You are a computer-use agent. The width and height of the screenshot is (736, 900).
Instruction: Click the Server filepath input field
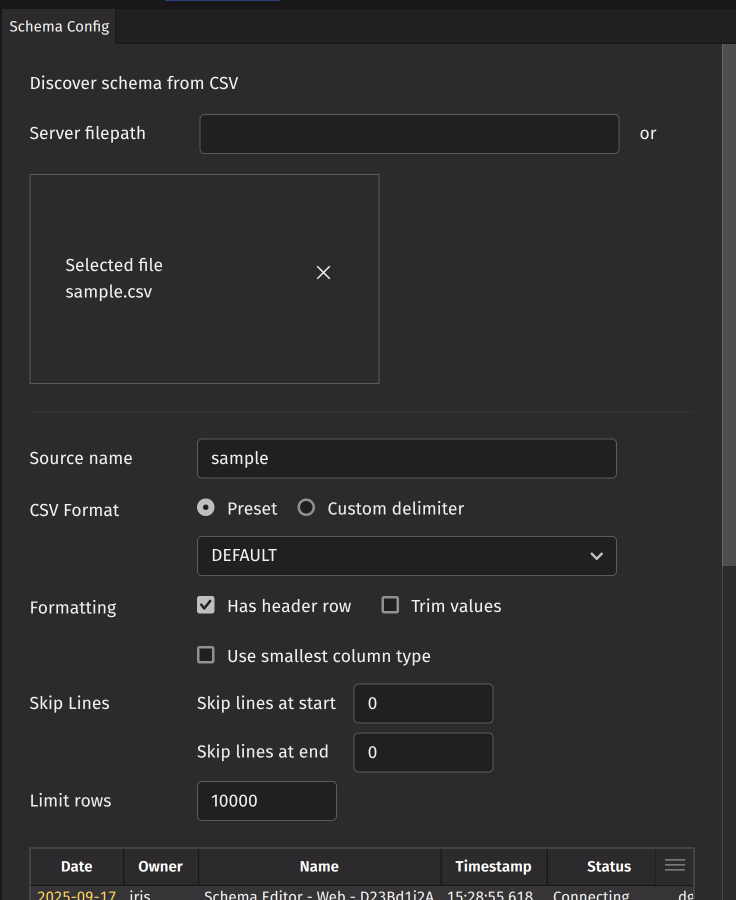tap(409, 134)
